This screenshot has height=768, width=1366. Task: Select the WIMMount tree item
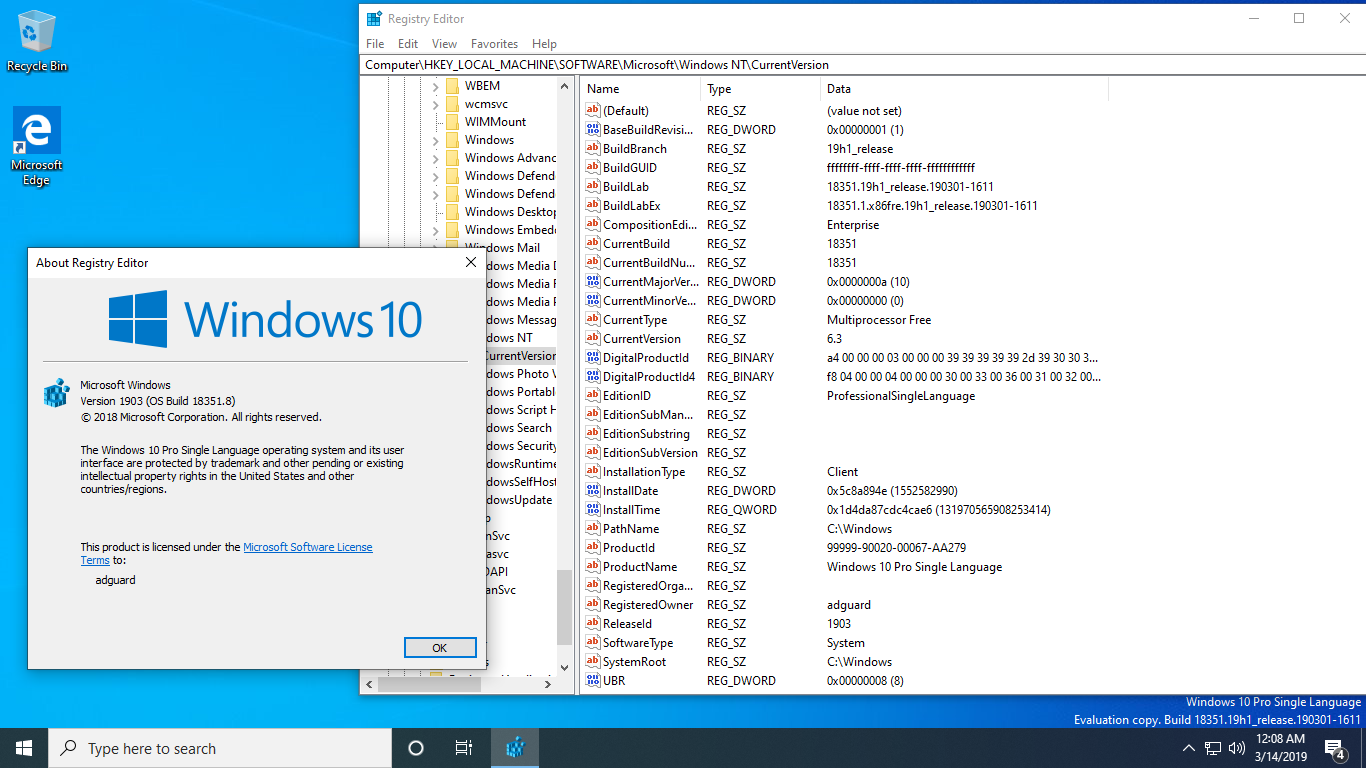click(495, 122)
